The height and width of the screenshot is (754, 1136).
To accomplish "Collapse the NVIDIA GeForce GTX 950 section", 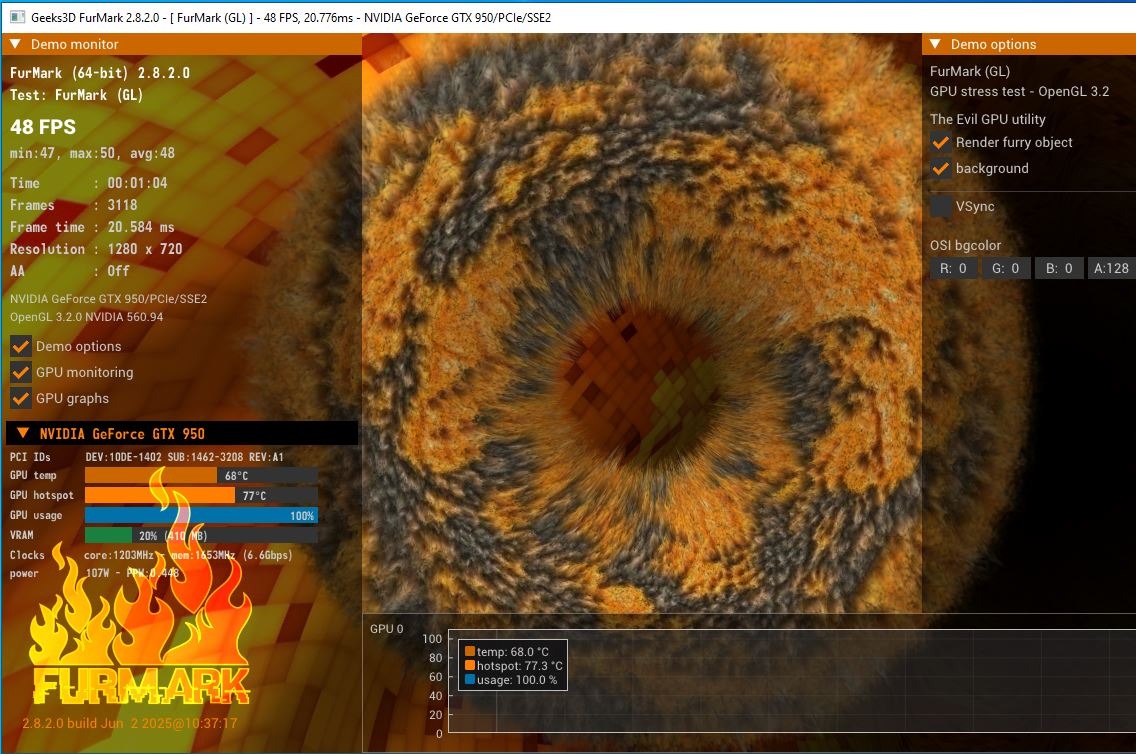I will [x=23, y=433].
